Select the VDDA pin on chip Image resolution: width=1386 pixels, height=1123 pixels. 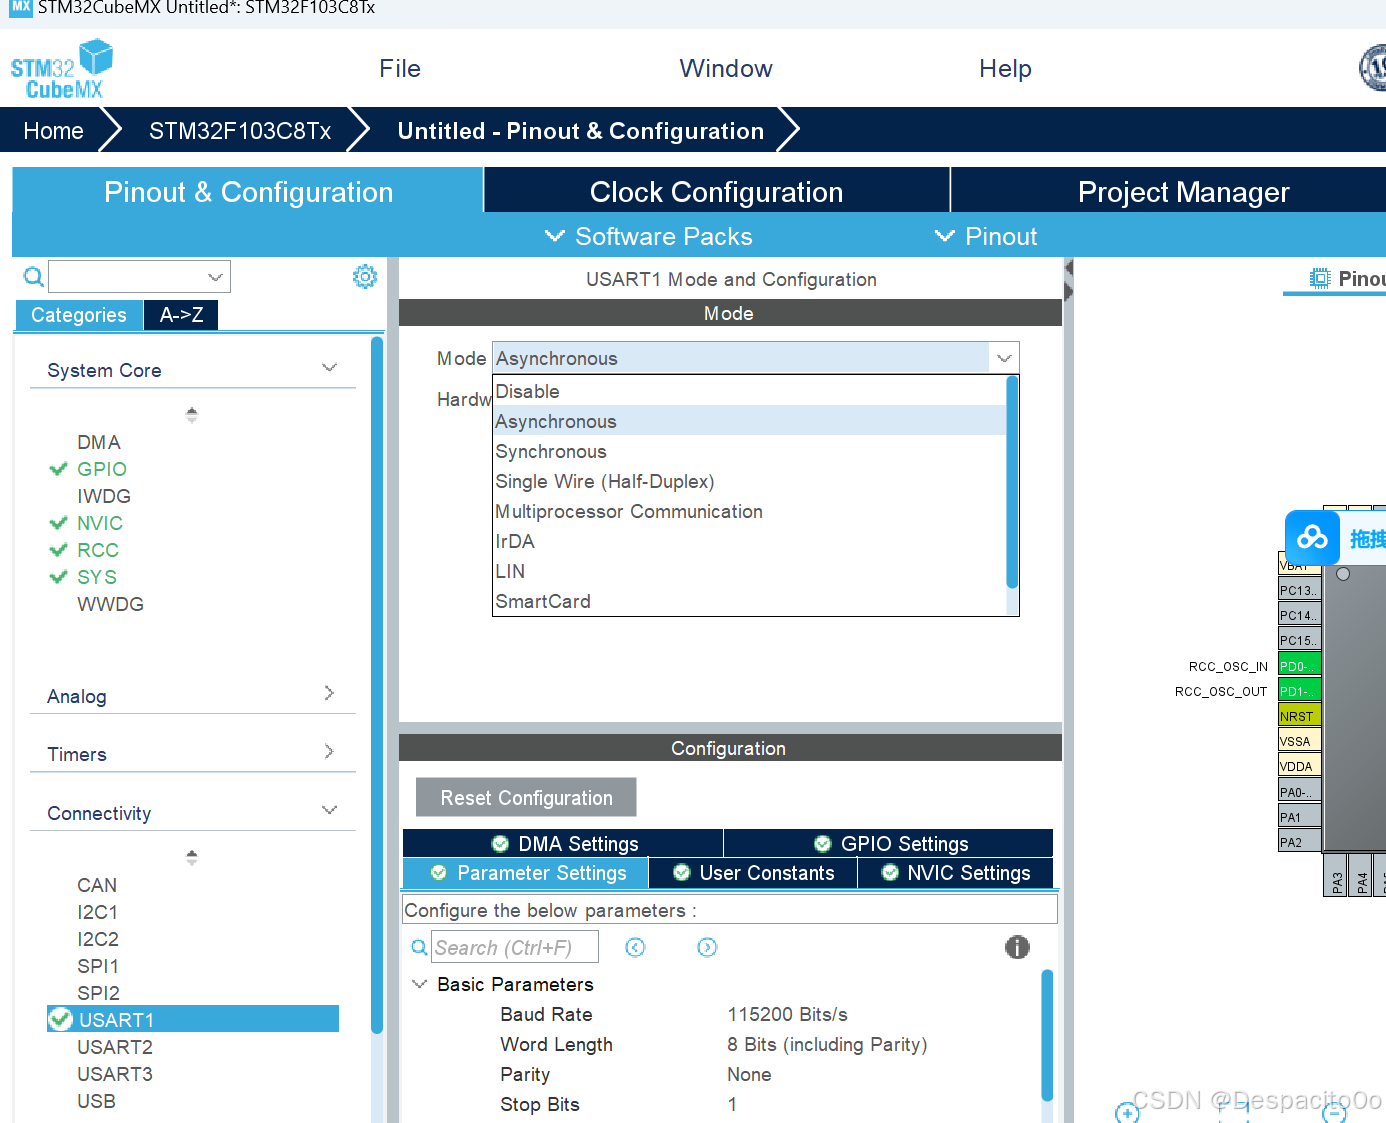point(1299,766)
